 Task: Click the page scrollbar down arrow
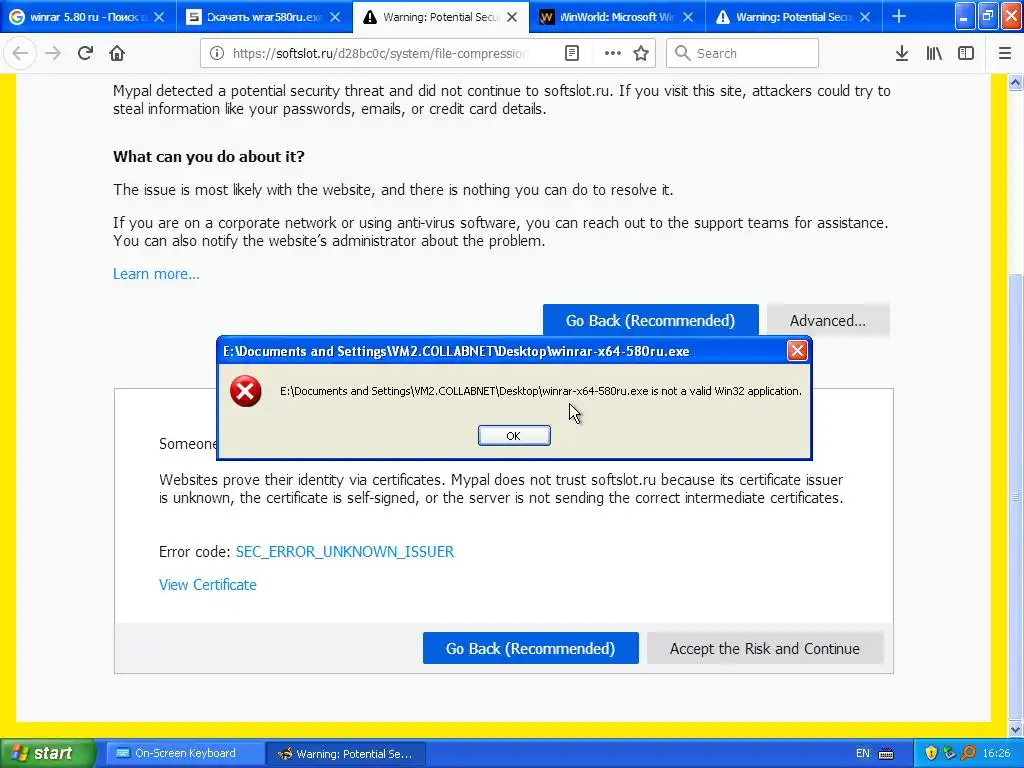(1016, 729)
